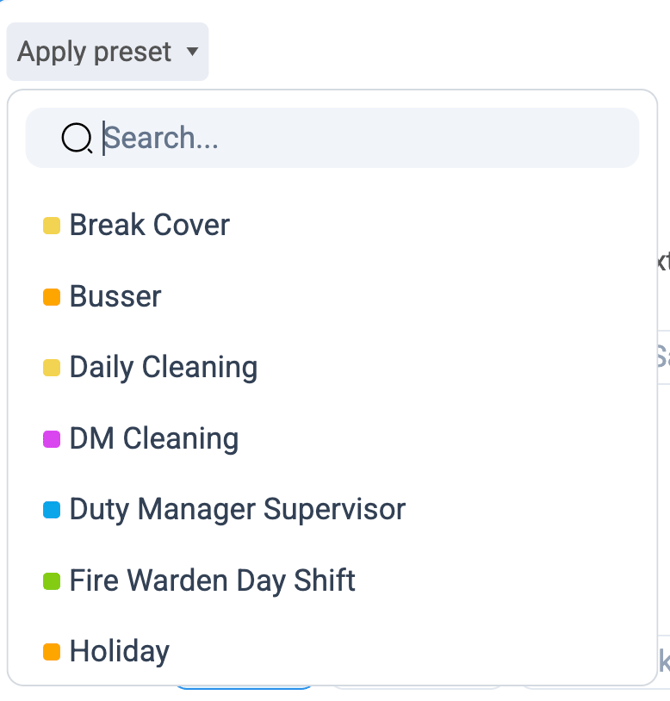This screenshot has width=670, height=701.
Task: Apply the DM Cleaning preset
Action: (x=153, y=438)
